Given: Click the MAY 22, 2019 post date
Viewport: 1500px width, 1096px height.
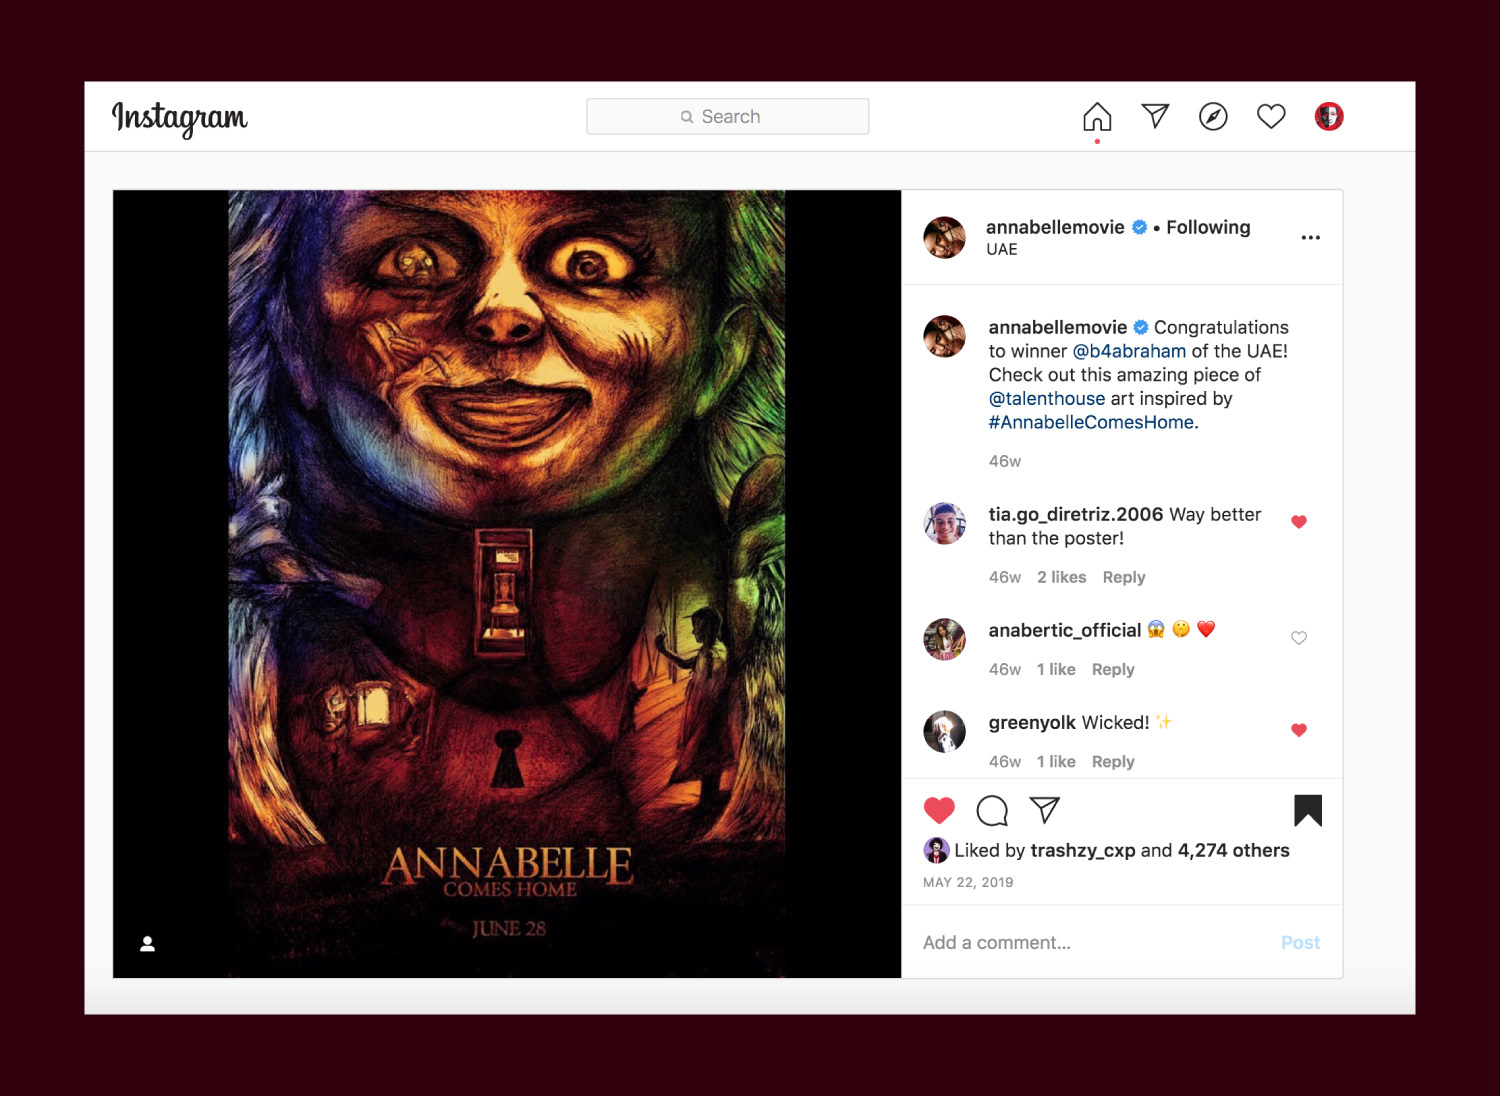Looking at the screenshot, I should 968,882.
